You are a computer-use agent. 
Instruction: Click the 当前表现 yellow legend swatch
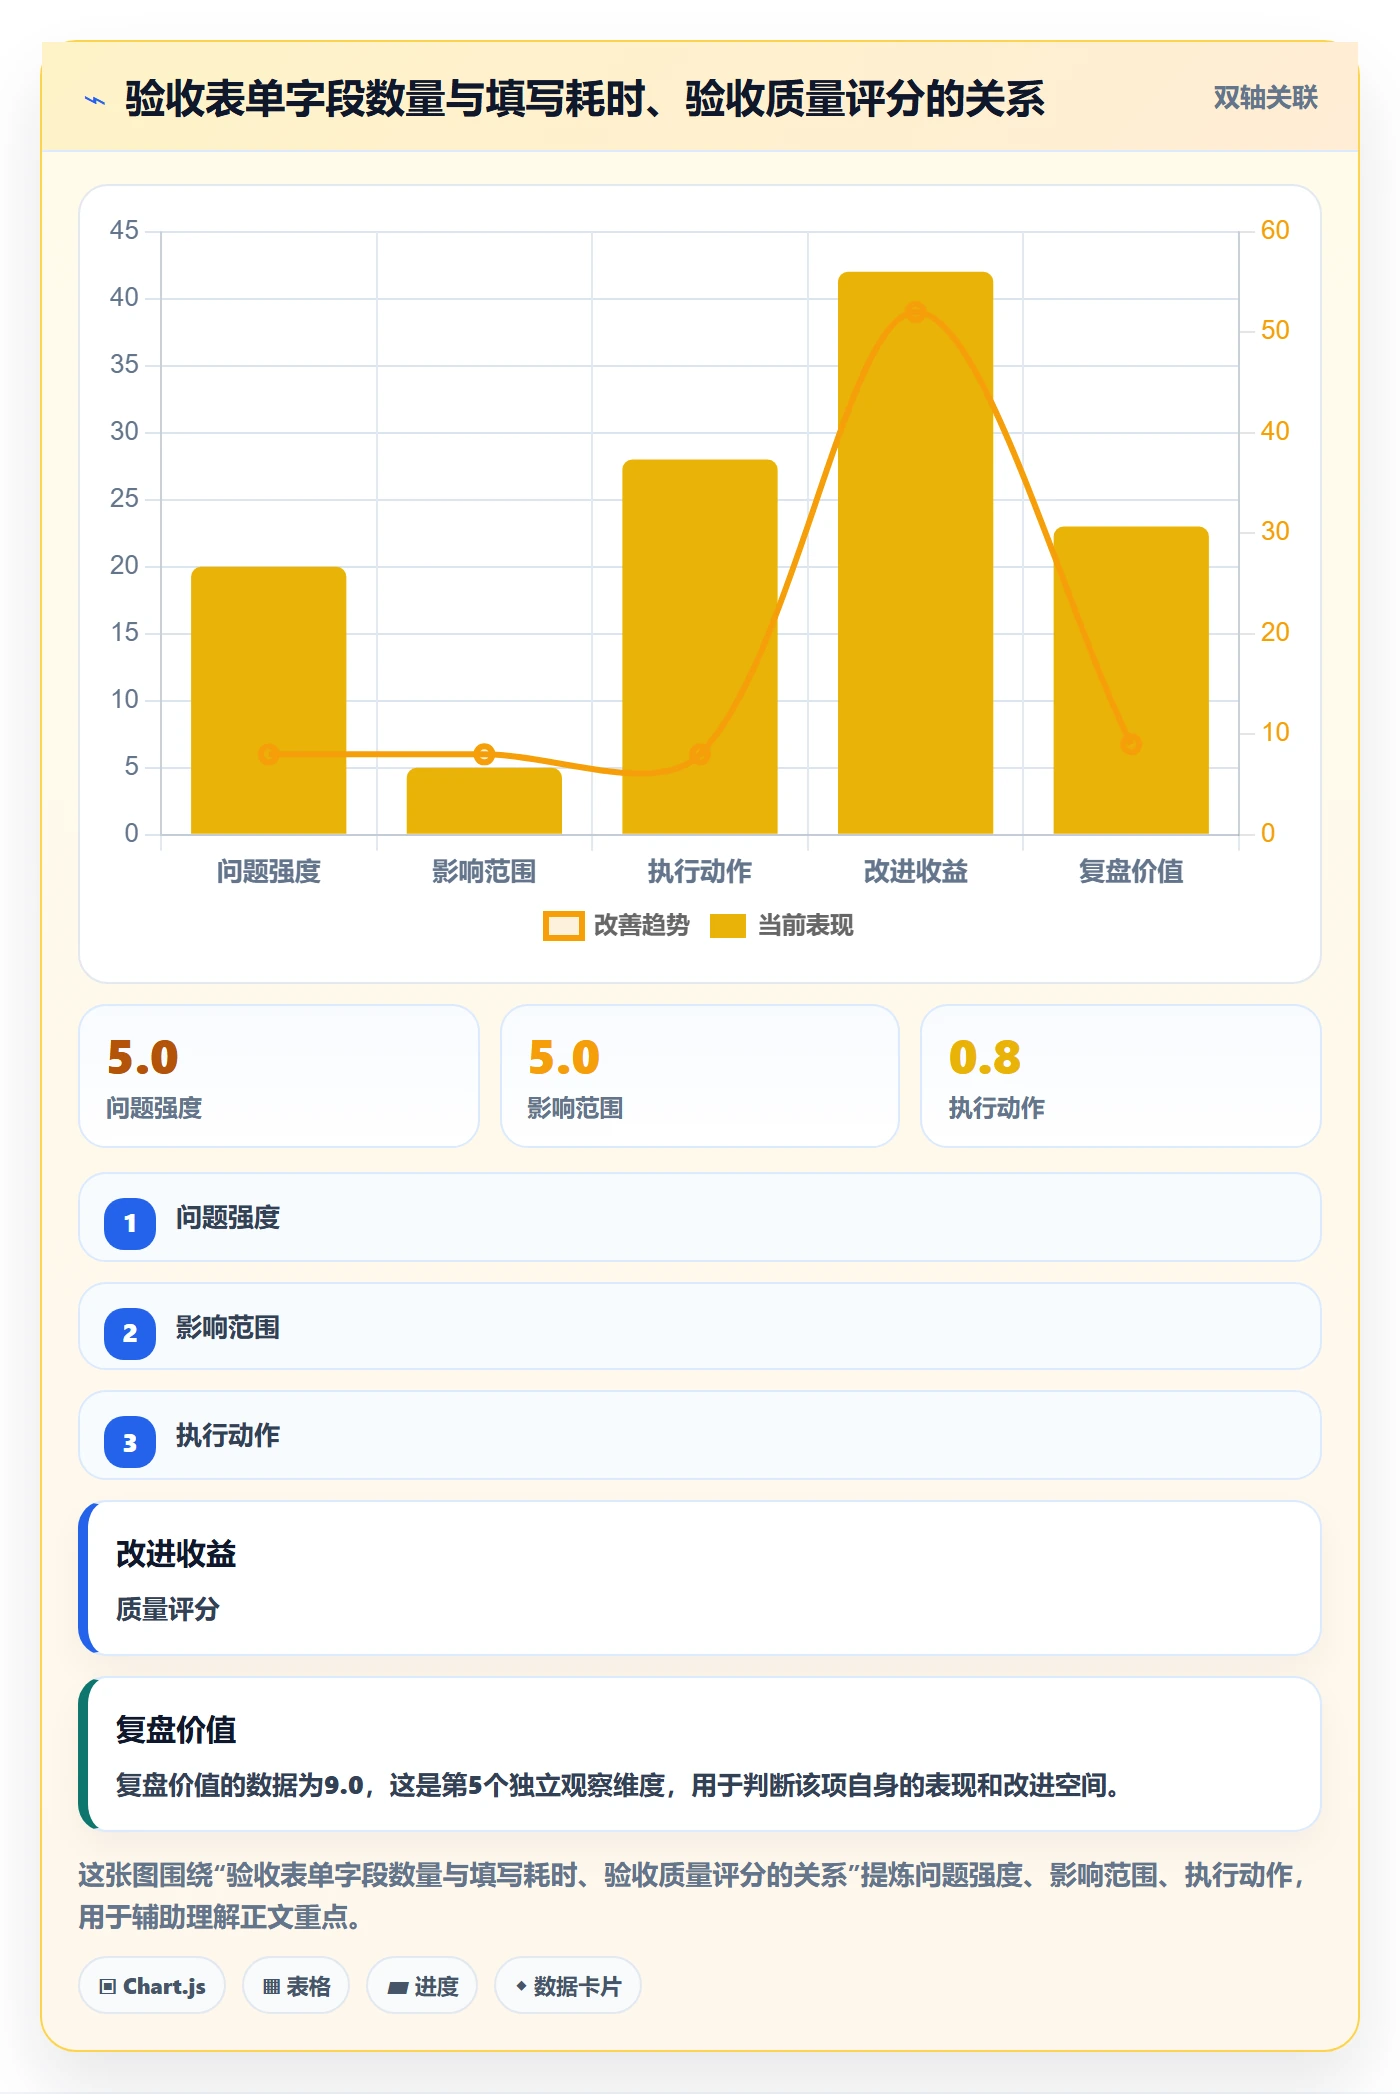pyautogui.click(x=728, y=926)
